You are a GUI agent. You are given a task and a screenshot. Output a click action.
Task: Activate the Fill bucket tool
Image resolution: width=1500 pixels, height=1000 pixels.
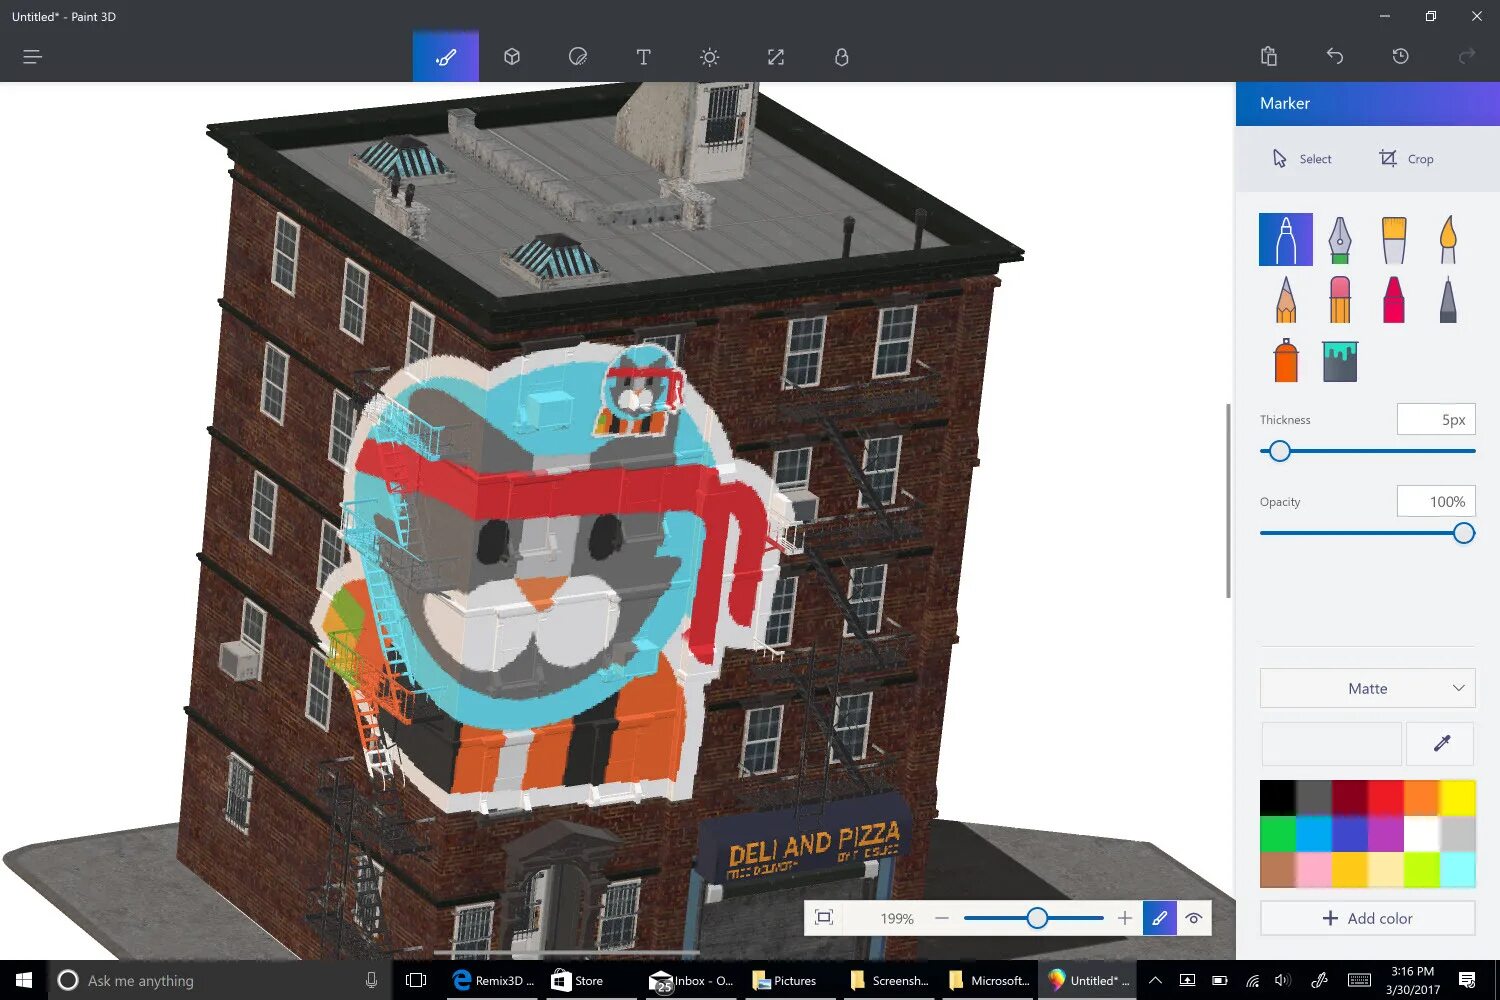[x=1339, y=360]
